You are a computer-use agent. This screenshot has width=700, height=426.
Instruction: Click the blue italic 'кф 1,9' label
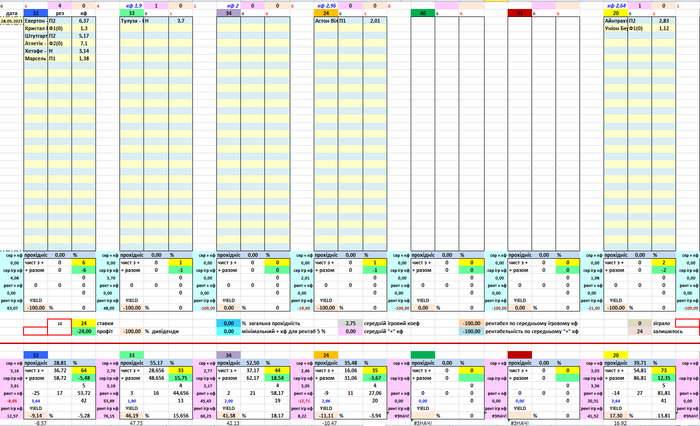[x=134, y=6]
